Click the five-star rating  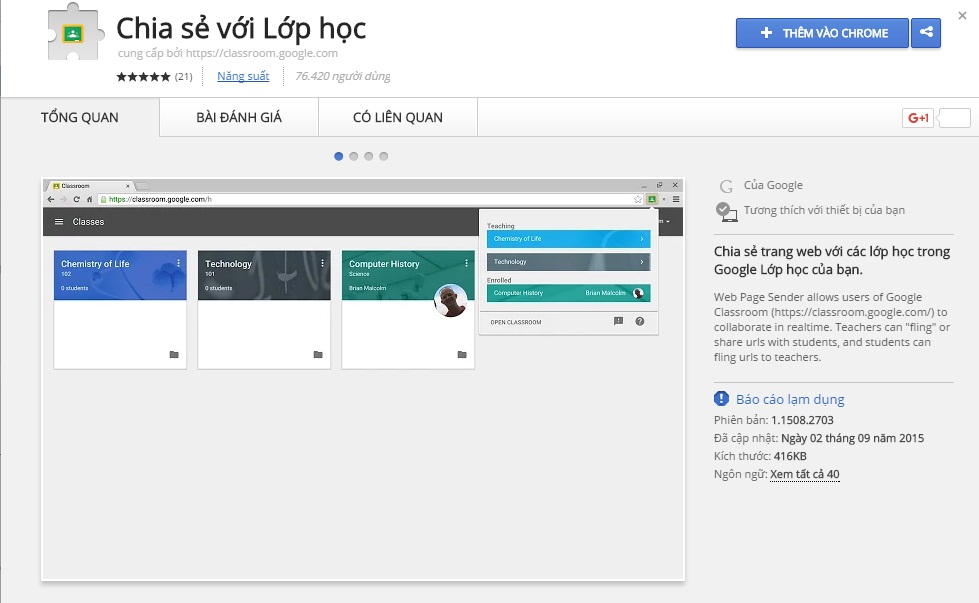point(143,76)
